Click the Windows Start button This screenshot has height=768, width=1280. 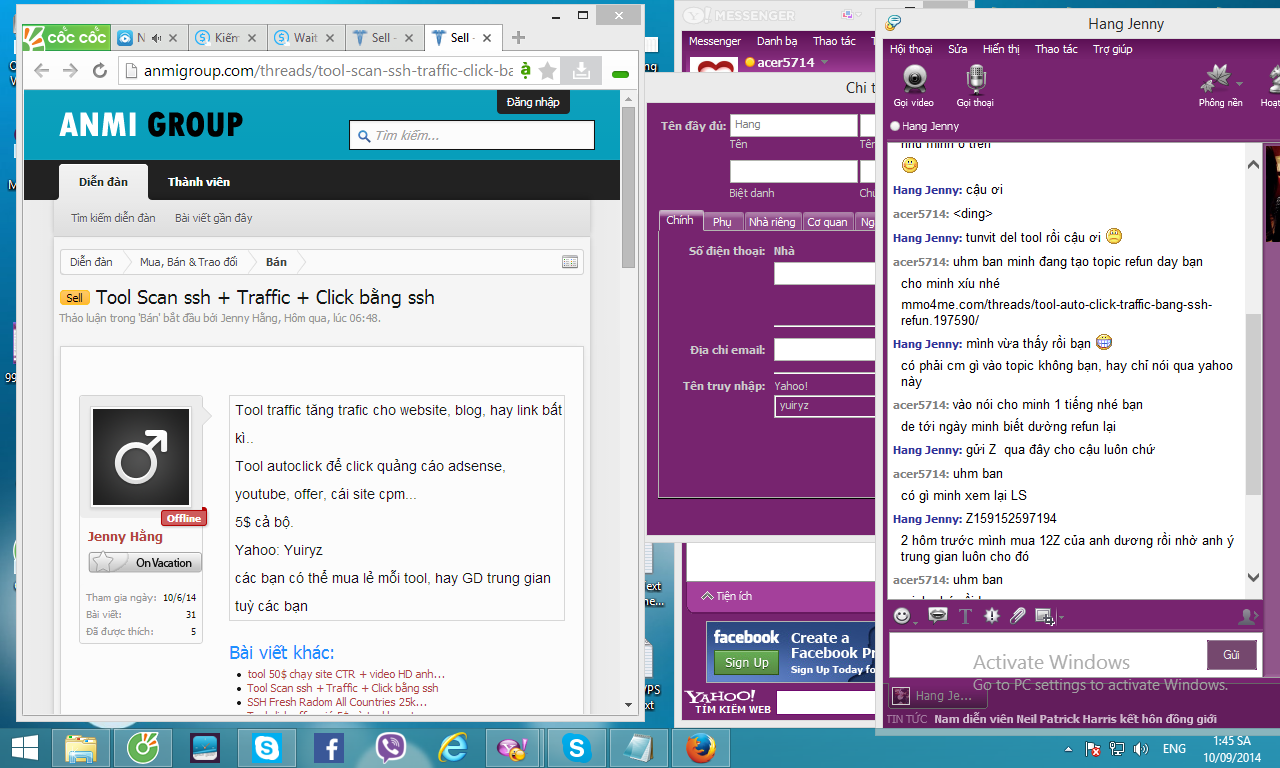click(x=25, y=748)
